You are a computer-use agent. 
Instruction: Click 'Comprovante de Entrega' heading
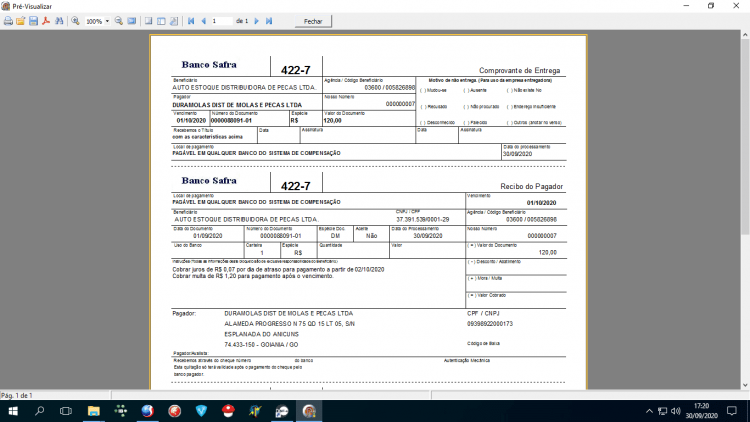[x=519, y=70]
